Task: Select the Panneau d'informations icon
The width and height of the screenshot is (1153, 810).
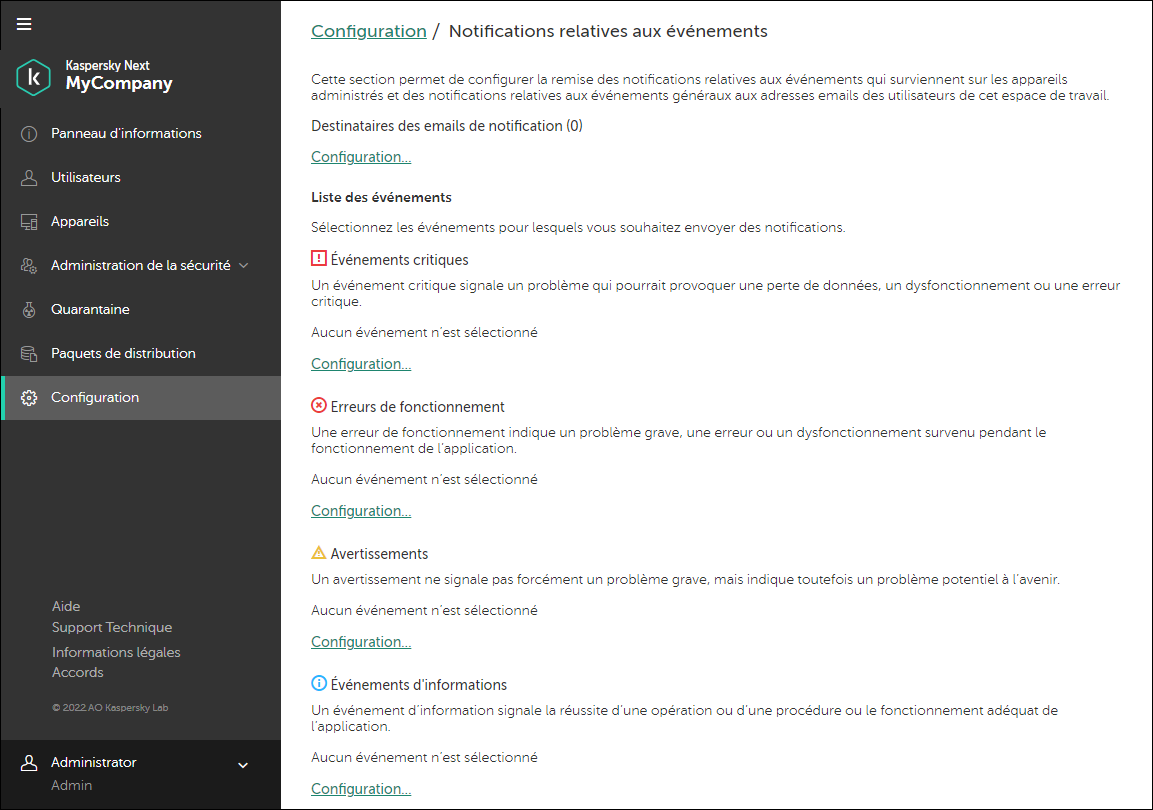Action: point(29,132)
